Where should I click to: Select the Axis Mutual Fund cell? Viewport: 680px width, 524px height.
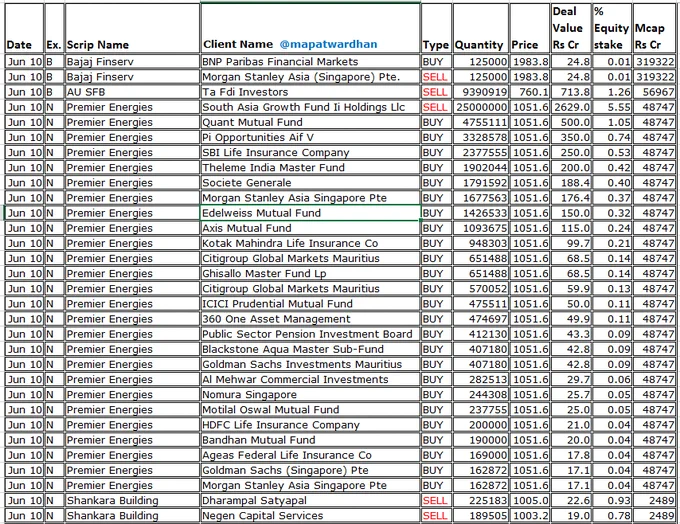[311, 228]
